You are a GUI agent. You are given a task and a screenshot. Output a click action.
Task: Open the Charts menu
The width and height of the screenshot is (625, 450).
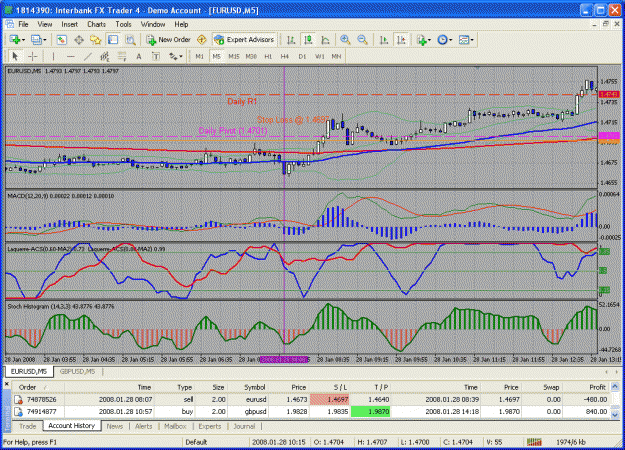[96, 24]
